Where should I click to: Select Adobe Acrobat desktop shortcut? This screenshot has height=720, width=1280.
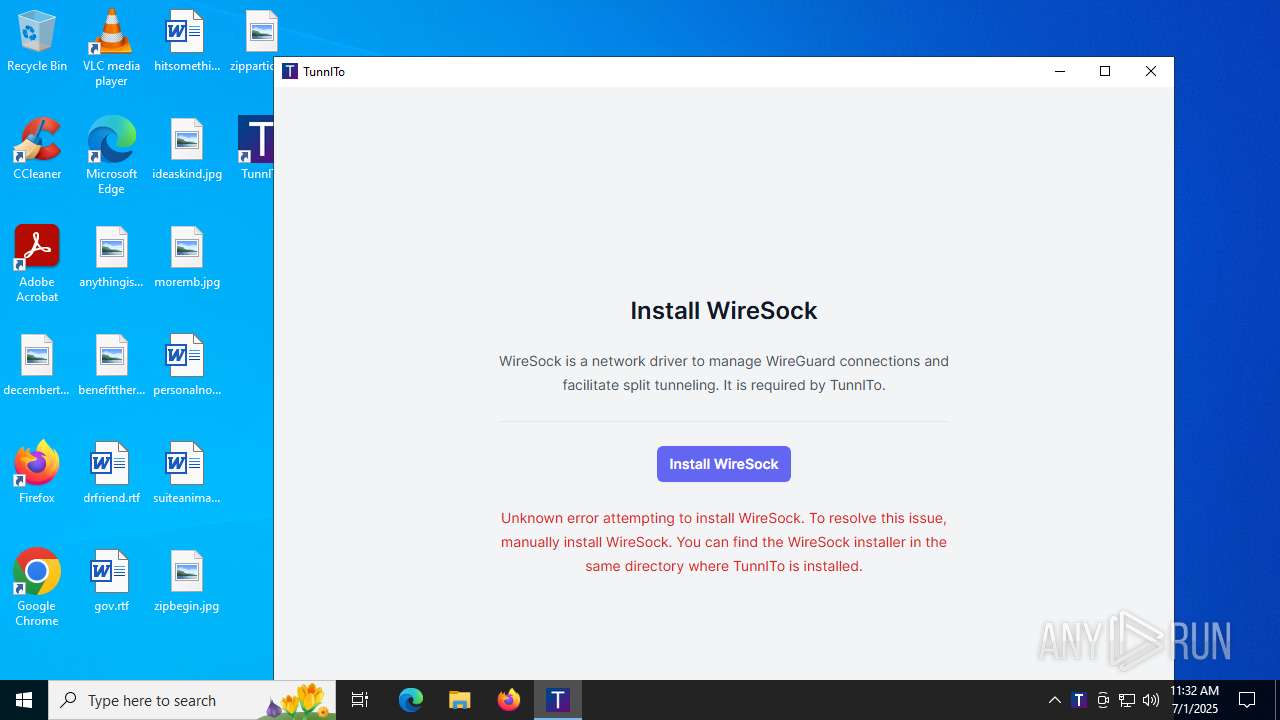[x=37, y=264]
